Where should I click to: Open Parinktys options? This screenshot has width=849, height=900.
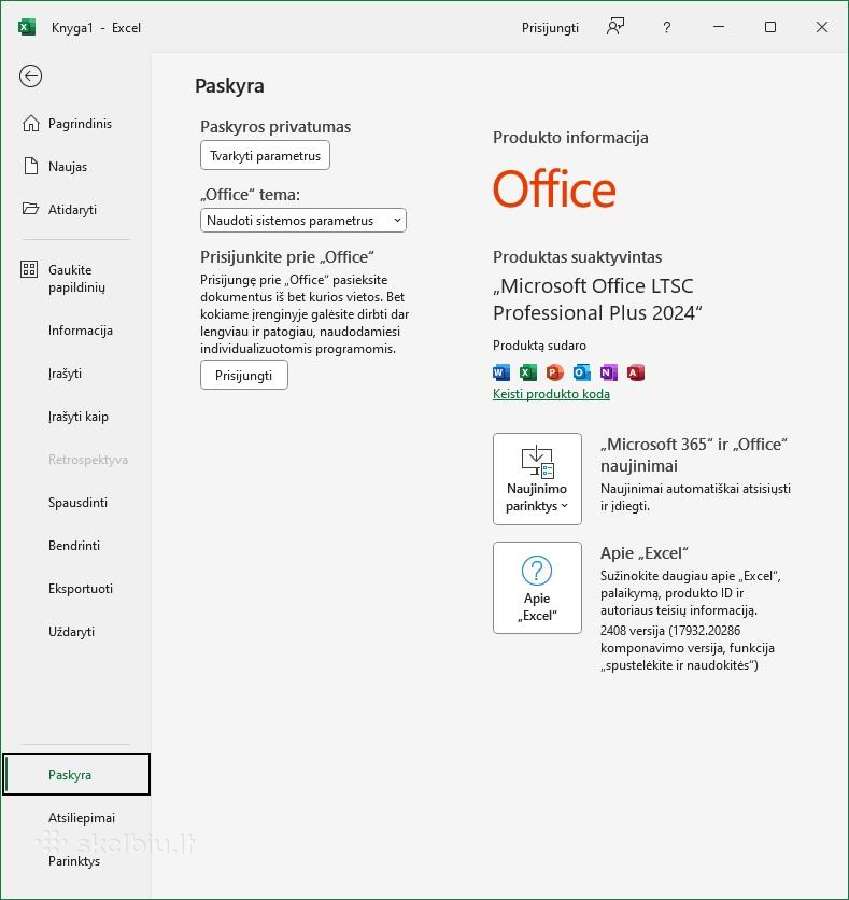(x=76, y=861)
